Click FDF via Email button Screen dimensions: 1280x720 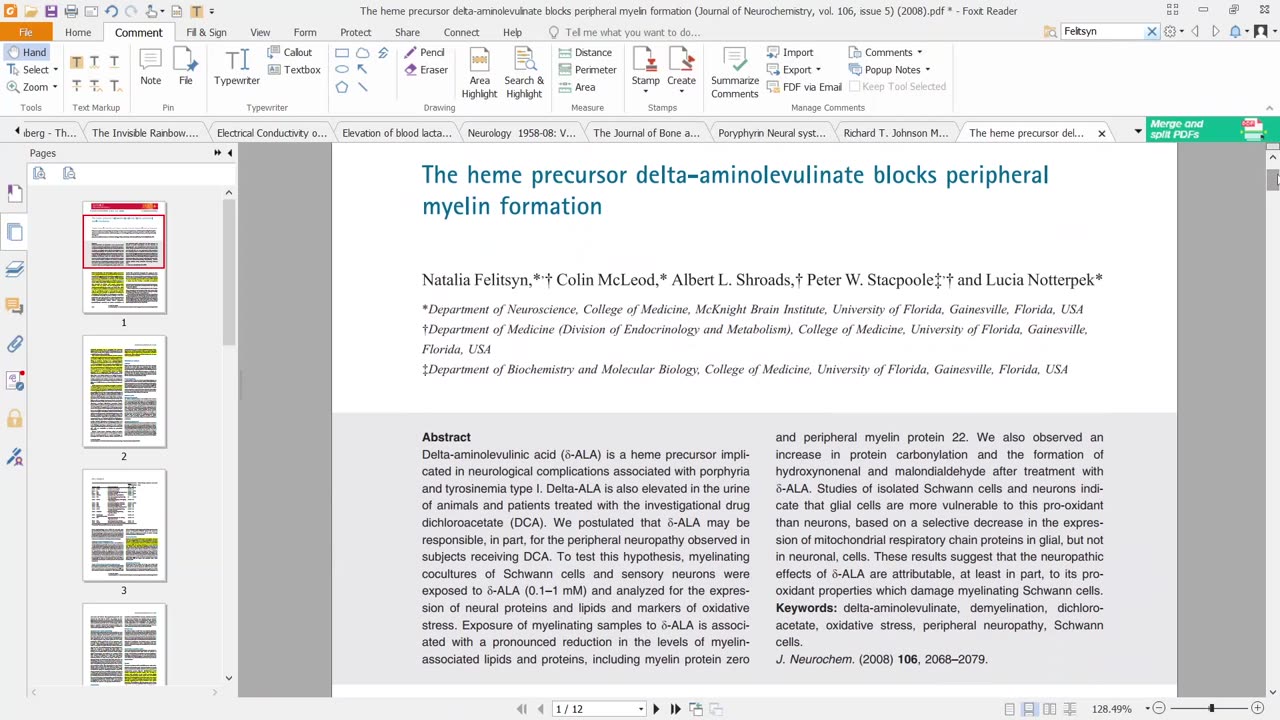805,87
